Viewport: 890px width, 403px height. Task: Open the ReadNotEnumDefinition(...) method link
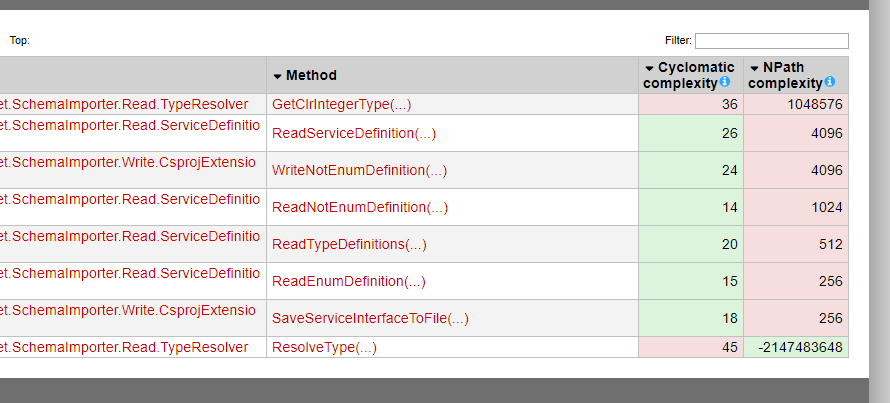click(360, 208)
